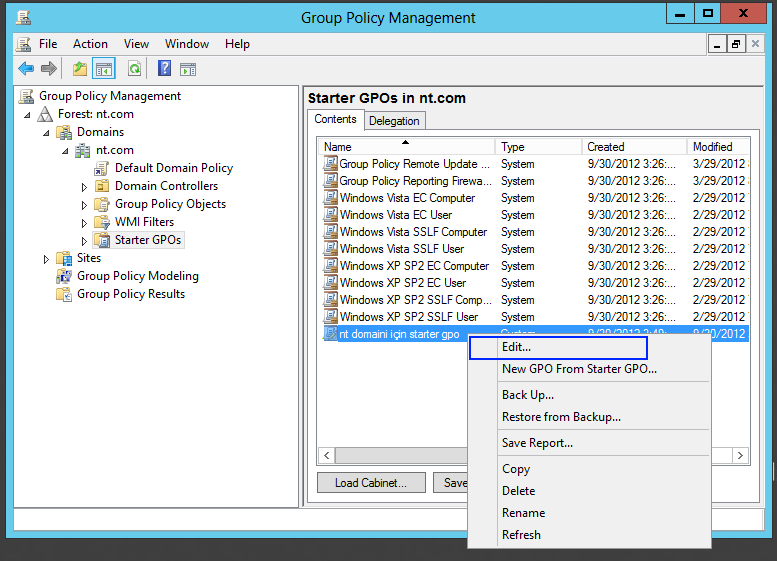777x561 pixels.
Task: Choose New GPO From Starter GPO...
Action: click(x=589, y=369)
